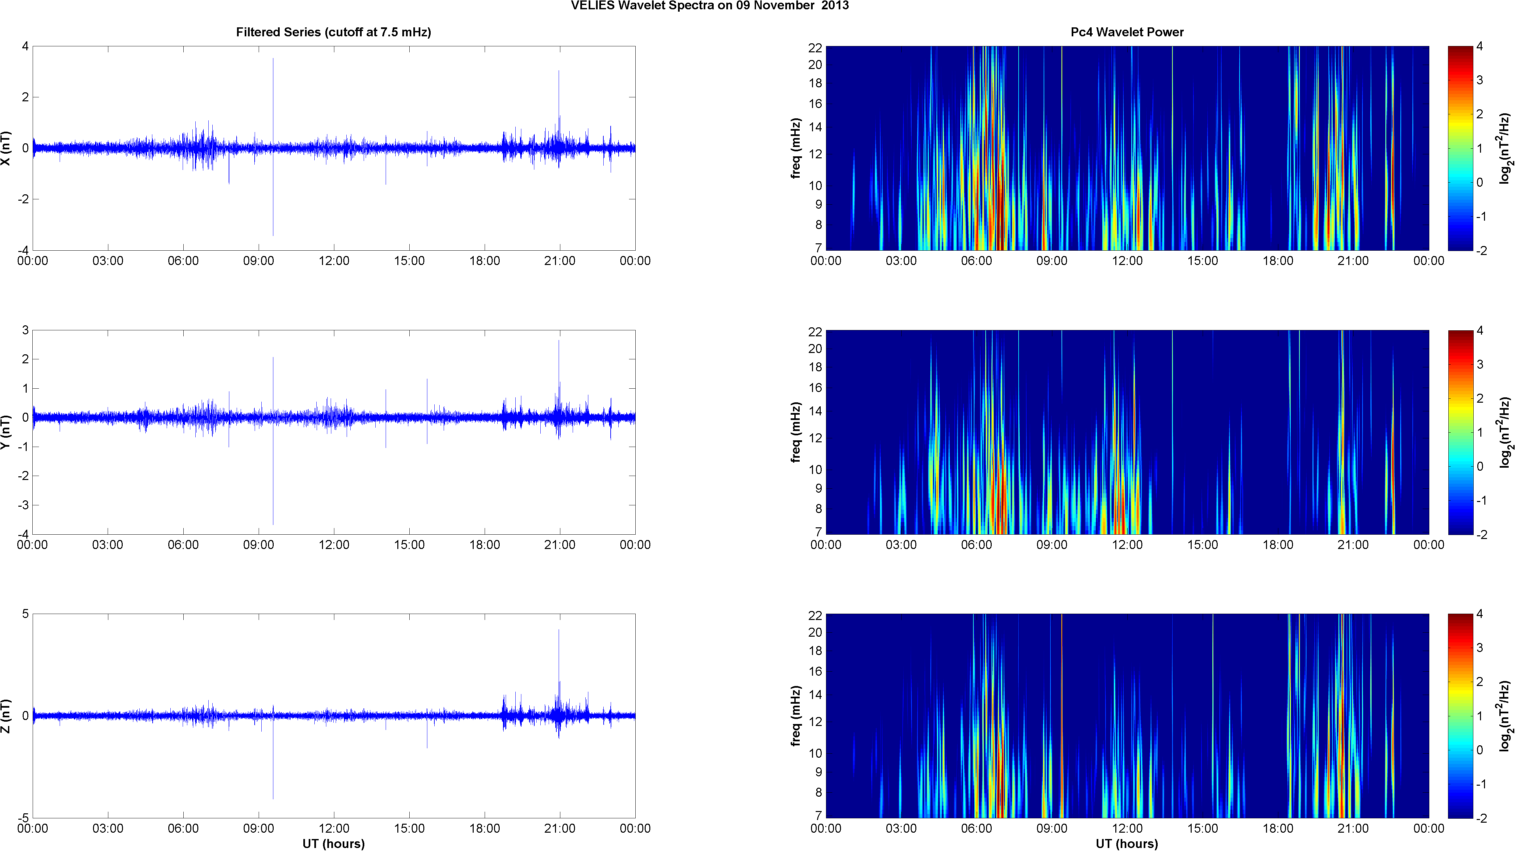Viewport: 1515px width, 851px height.
Task: Click the 'freq (mHz)' label of bottom spectrogram
Action: pyautogui.click(x=796, y=716)
